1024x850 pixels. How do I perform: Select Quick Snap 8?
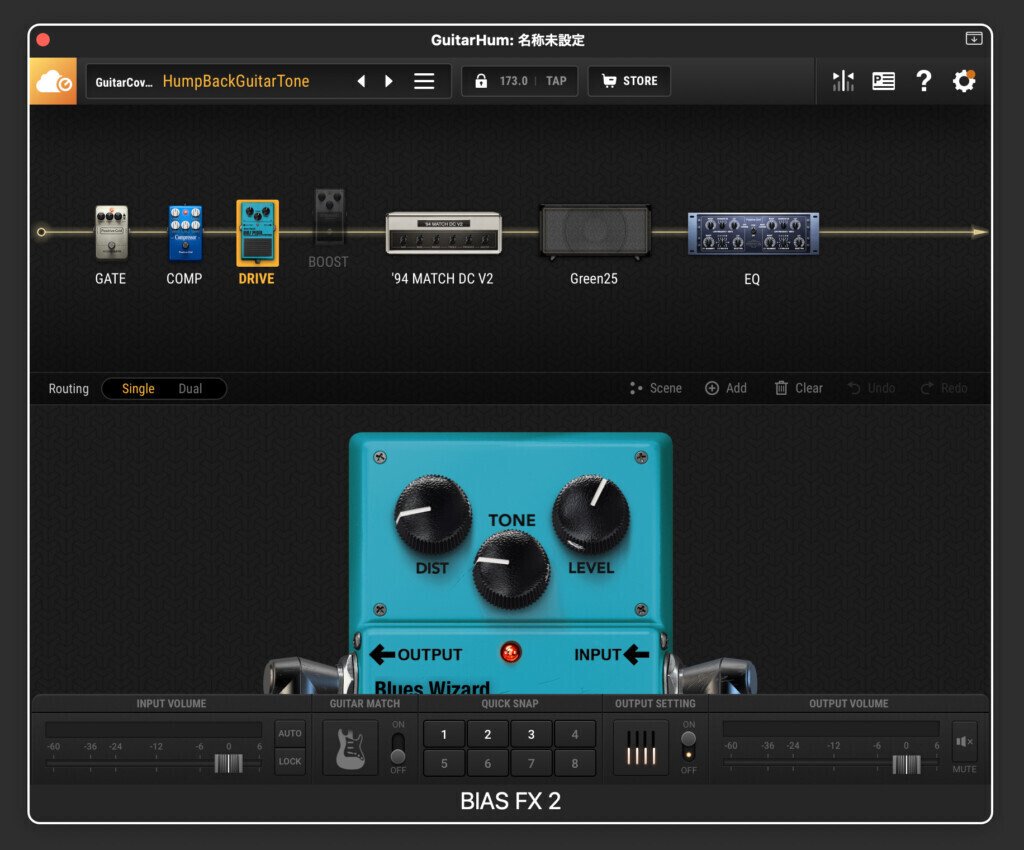click(575, 763)
